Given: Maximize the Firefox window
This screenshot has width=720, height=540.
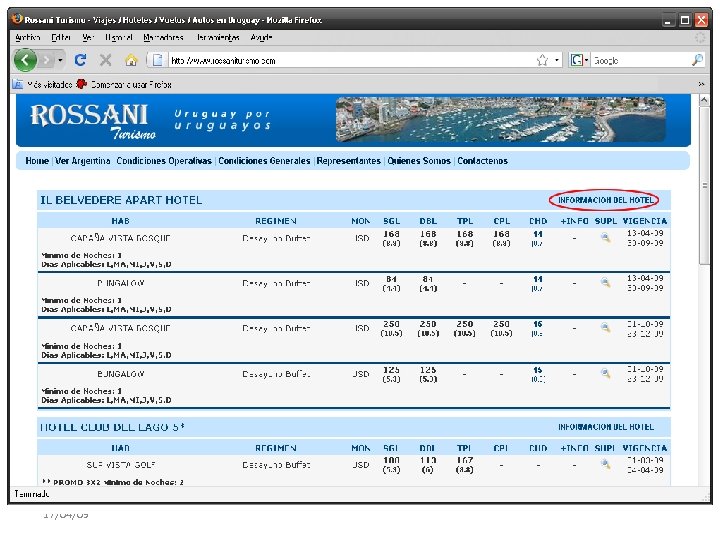Looking at the screenshot, I should click(684, 20).
